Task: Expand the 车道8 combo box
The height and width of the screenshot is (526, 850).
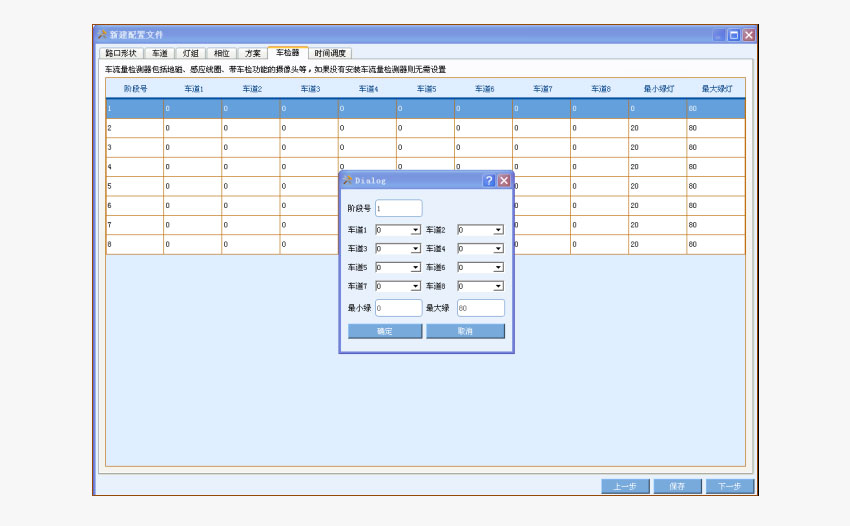Action: 497,287
